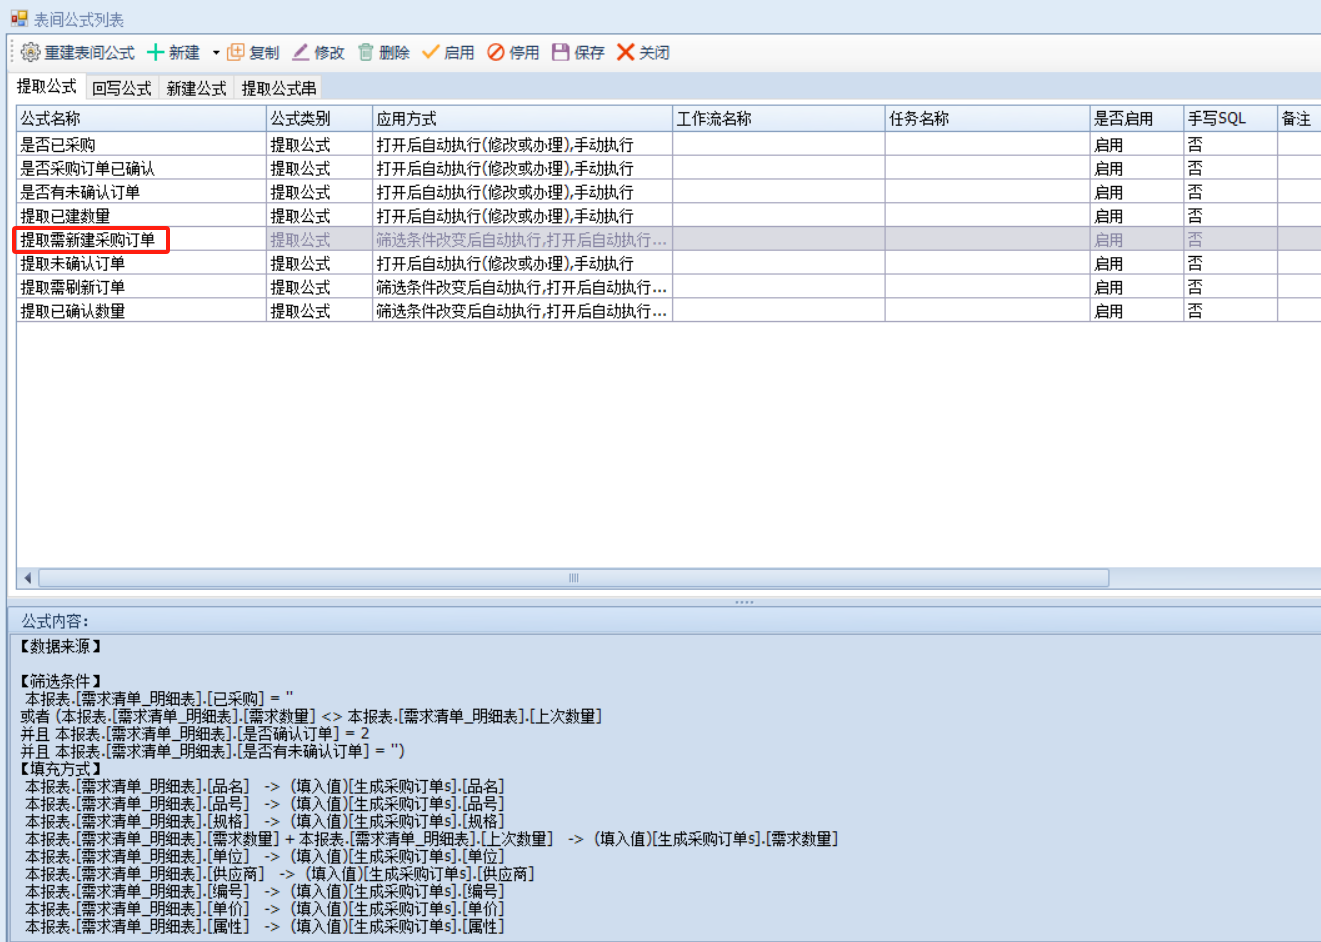Click the 重建表间公式 gear icon
The height and width of the screenshot is (942, 1321).
[31, 52]
